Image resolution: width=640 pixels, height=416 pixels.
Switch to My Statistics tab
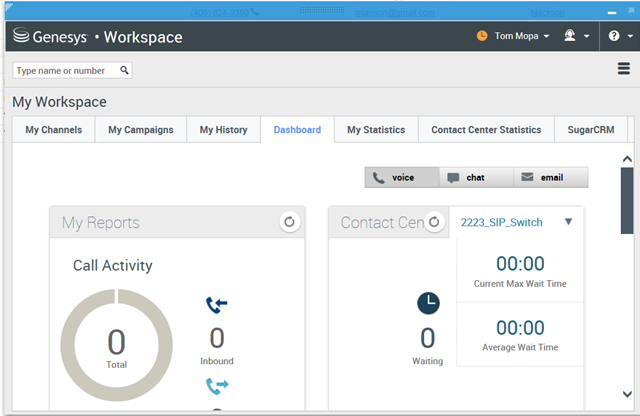point(376,130)
